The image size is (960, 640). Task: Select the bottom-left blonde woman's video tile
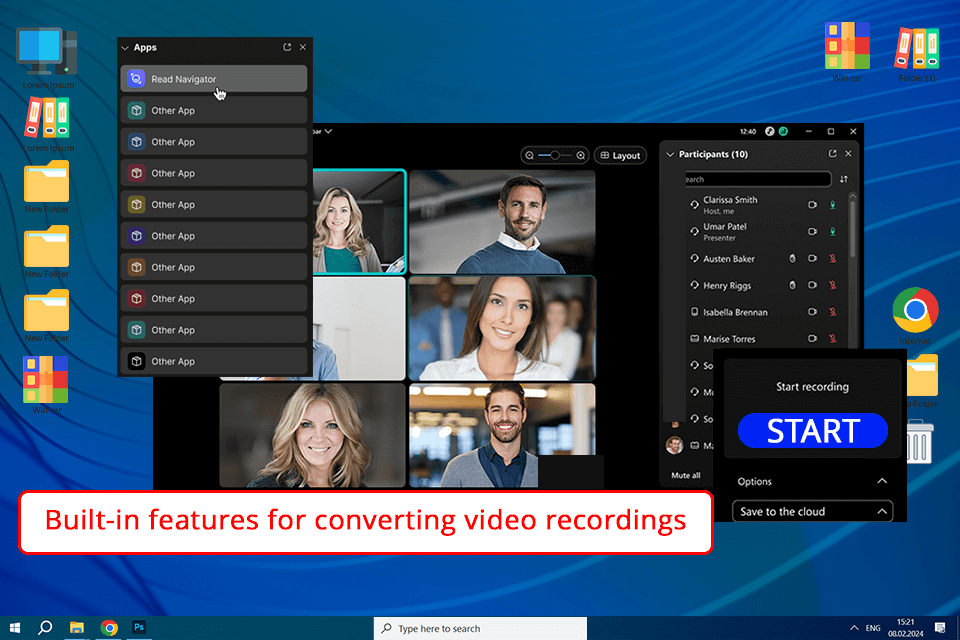[x=312, y=435]
